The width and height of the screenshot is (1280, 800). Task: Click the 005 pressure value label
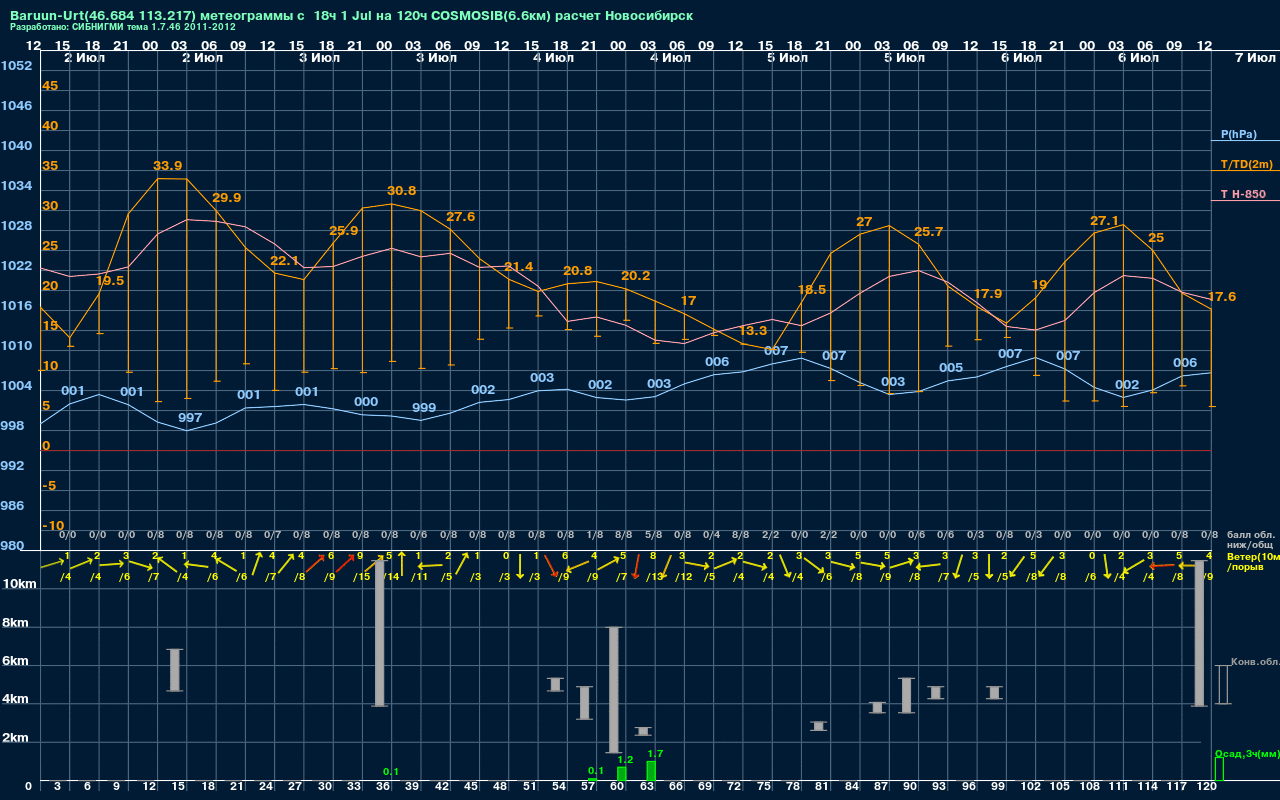pyautogui.click(x=951, y=368)
